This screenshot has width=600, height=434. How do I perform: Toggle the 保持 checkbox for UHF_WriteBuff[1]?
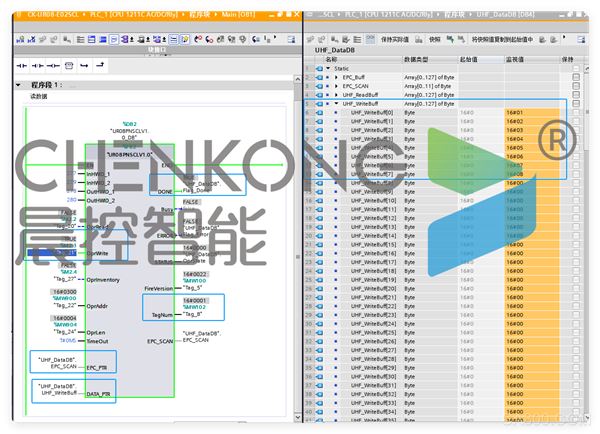click(x=576, y=121)
